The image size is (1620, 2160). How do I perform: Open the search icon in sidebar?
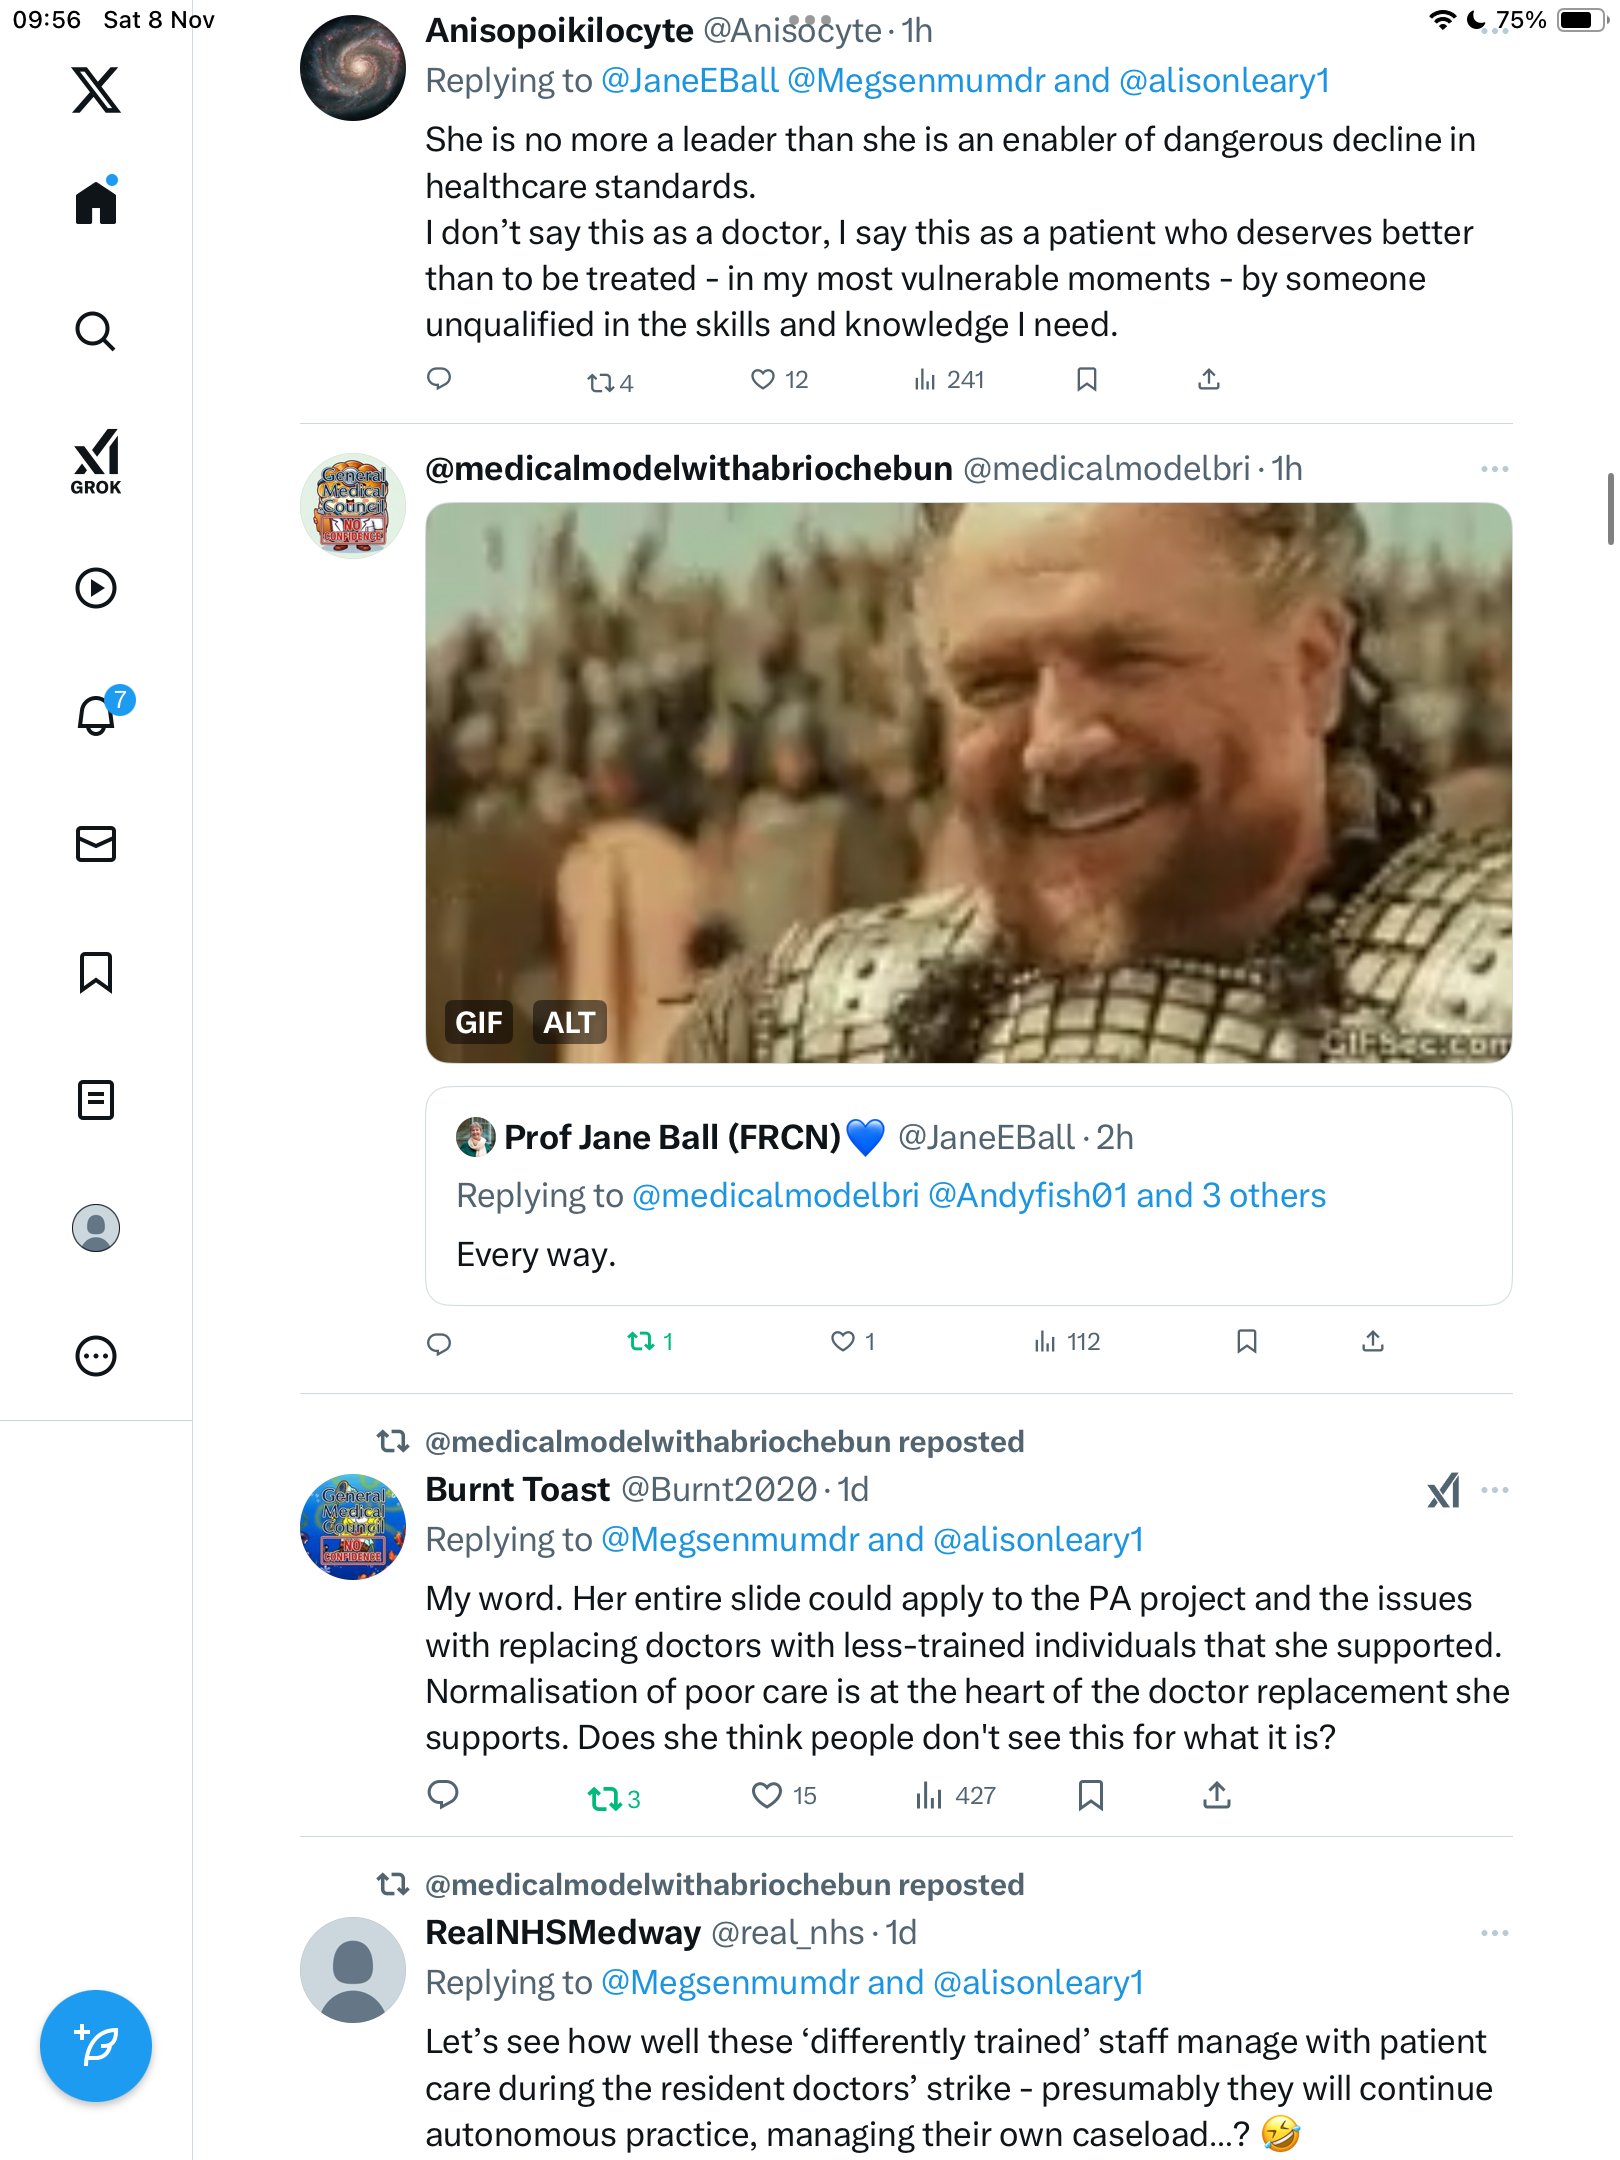point(96,331)
